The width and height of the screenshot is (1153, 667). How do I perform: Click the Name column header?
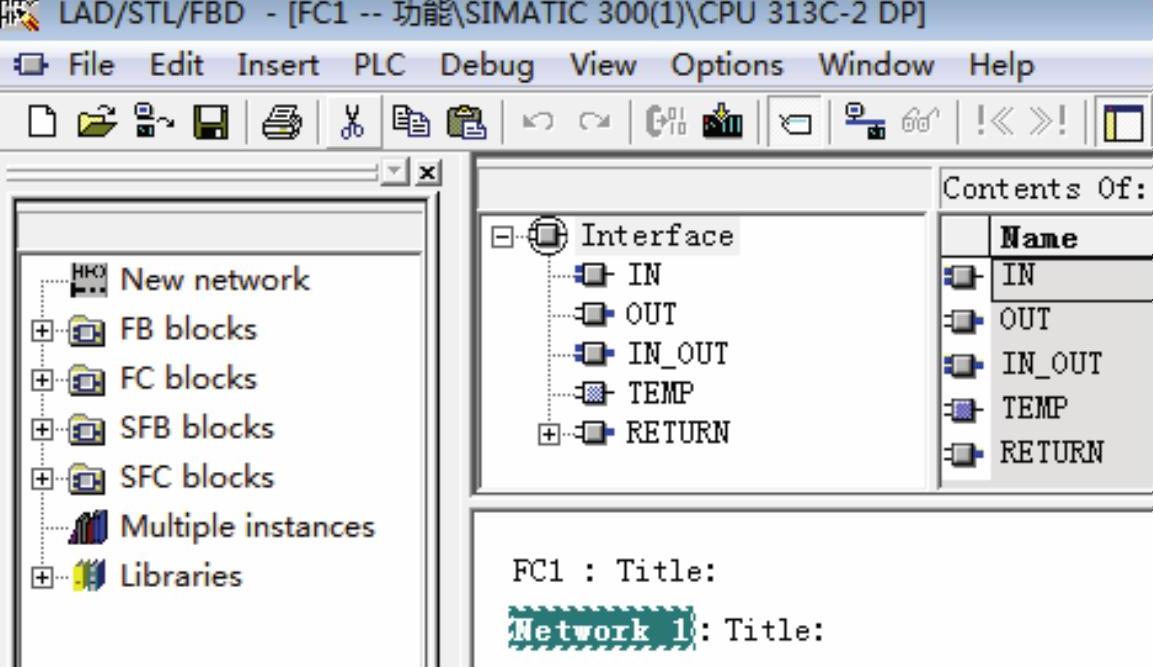tap(1071, 237)
